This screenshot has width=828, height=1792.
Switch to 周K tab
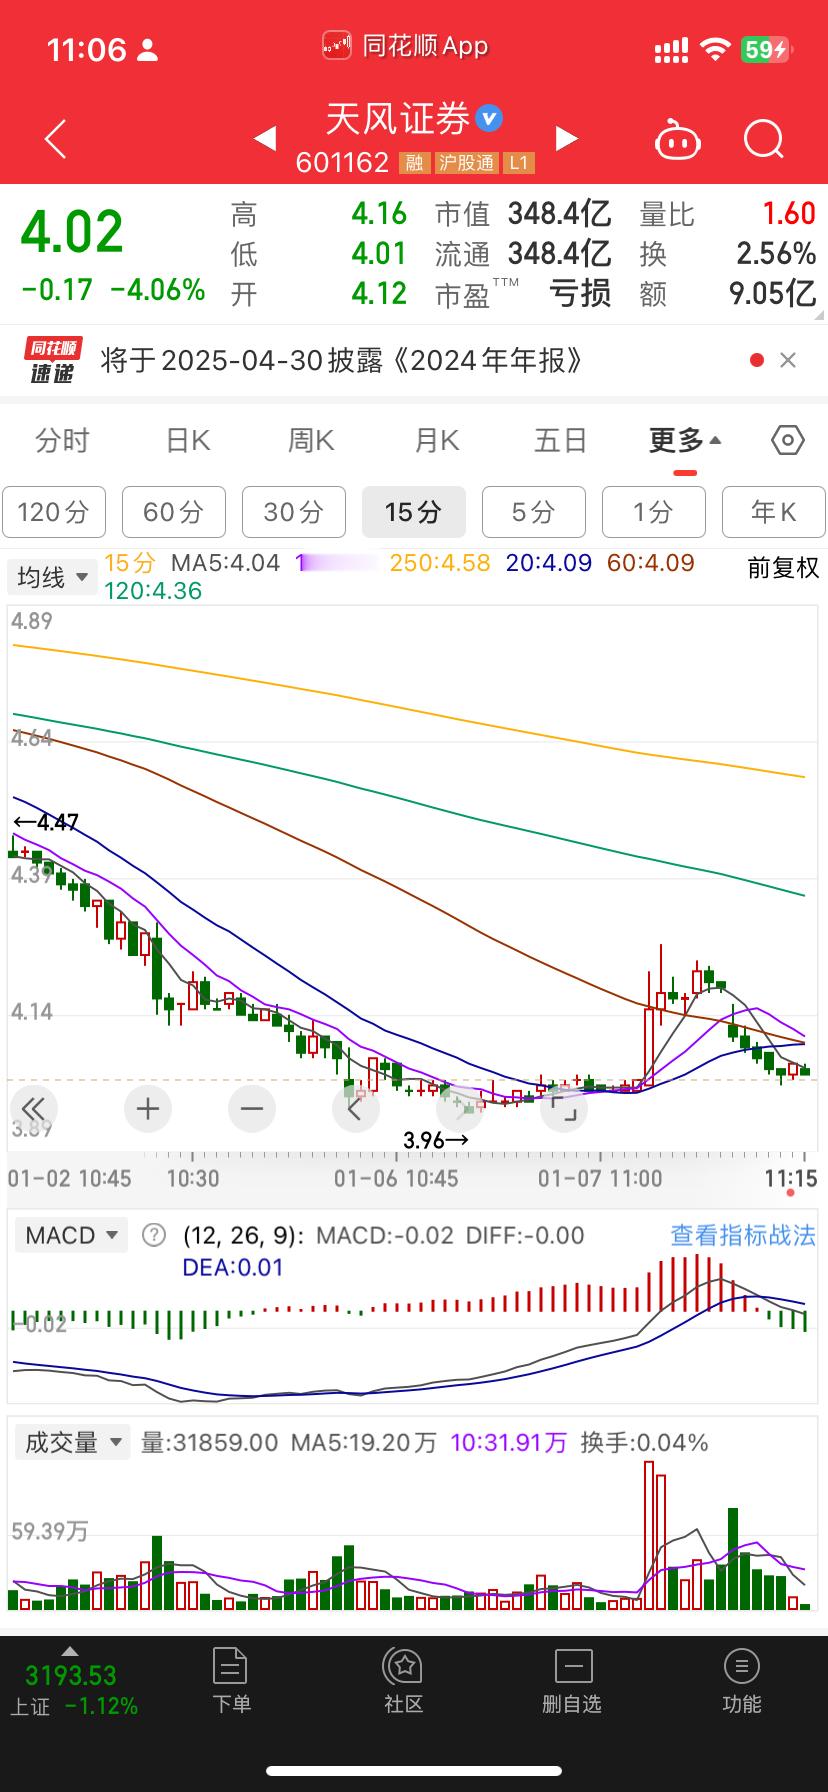(311, 440)
